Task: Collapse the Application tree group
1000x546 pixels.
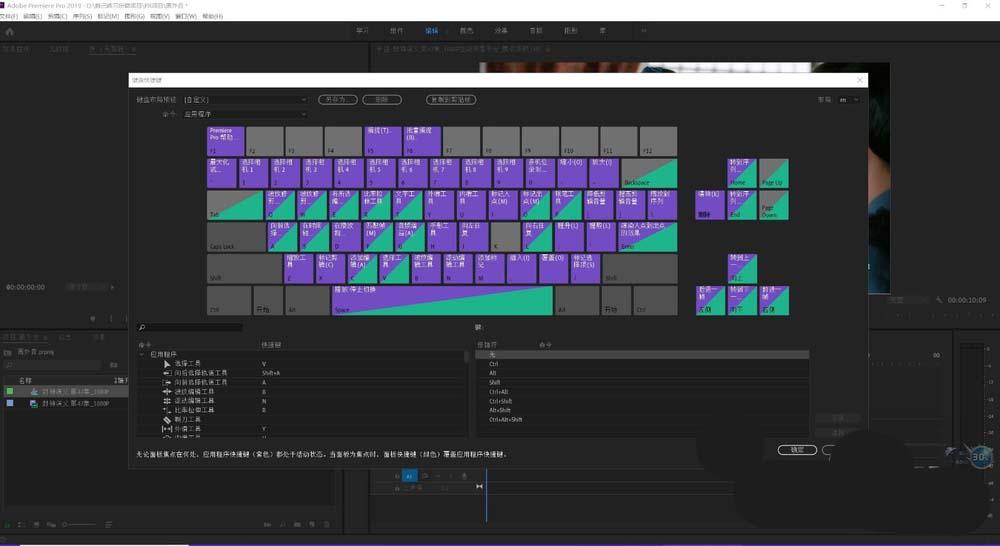Action: coord(142,355)
